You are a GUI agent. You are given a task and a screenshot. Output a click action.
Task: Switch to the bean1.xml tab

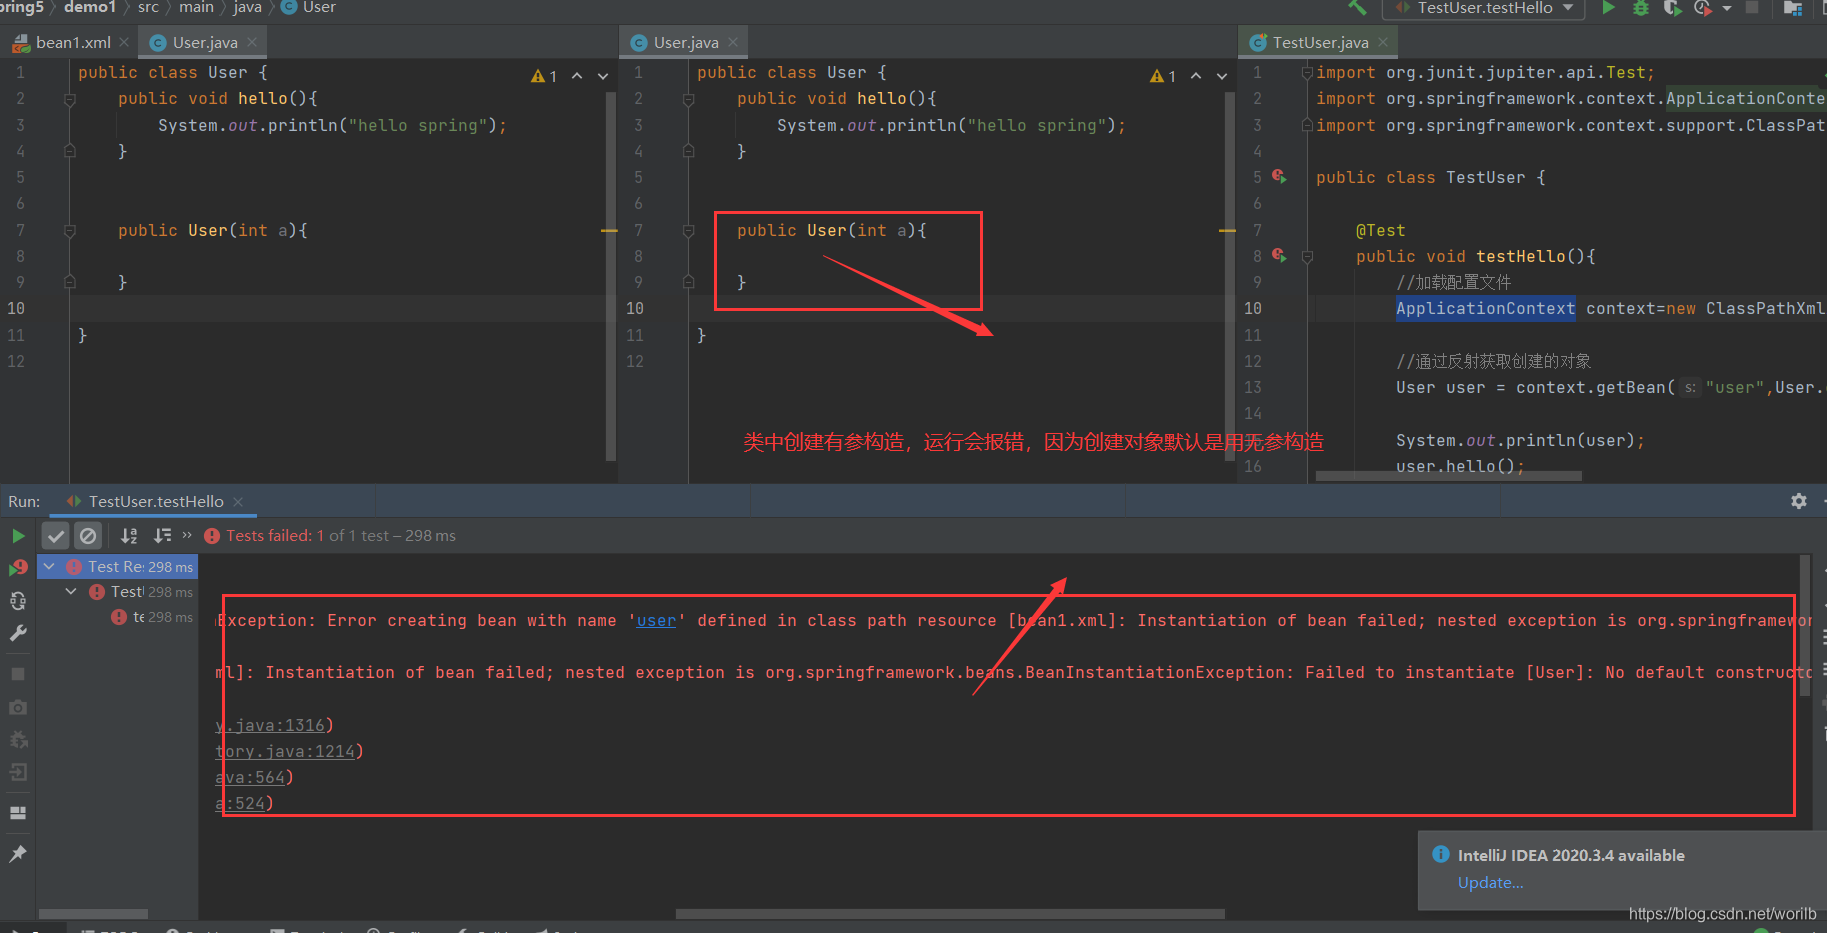point(70,42)
